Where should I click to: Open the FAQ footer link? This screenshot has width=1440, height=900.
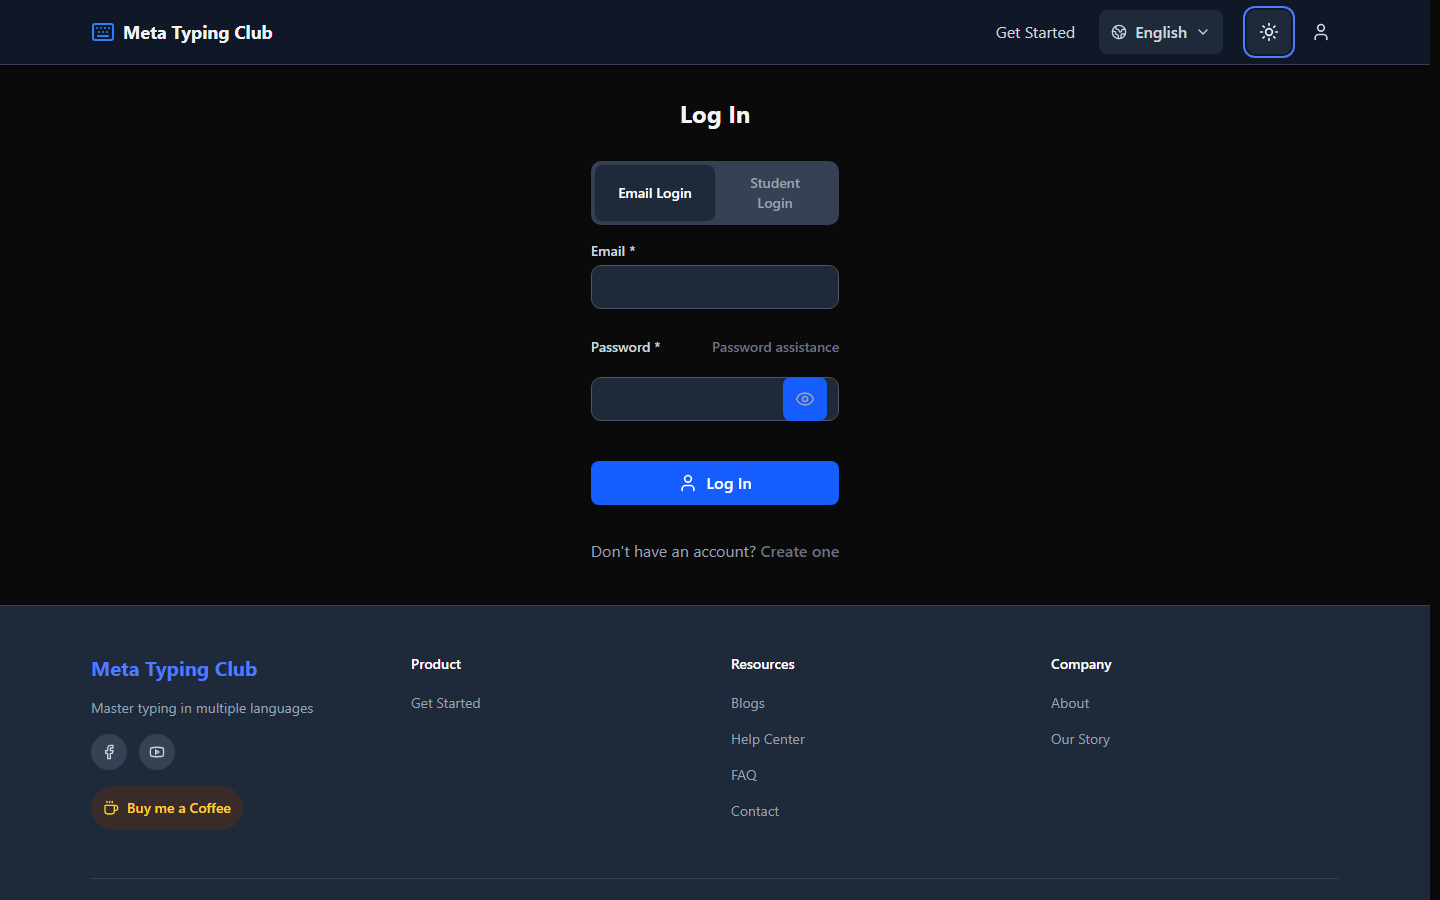pyautogui.click(x=744, y=775)
